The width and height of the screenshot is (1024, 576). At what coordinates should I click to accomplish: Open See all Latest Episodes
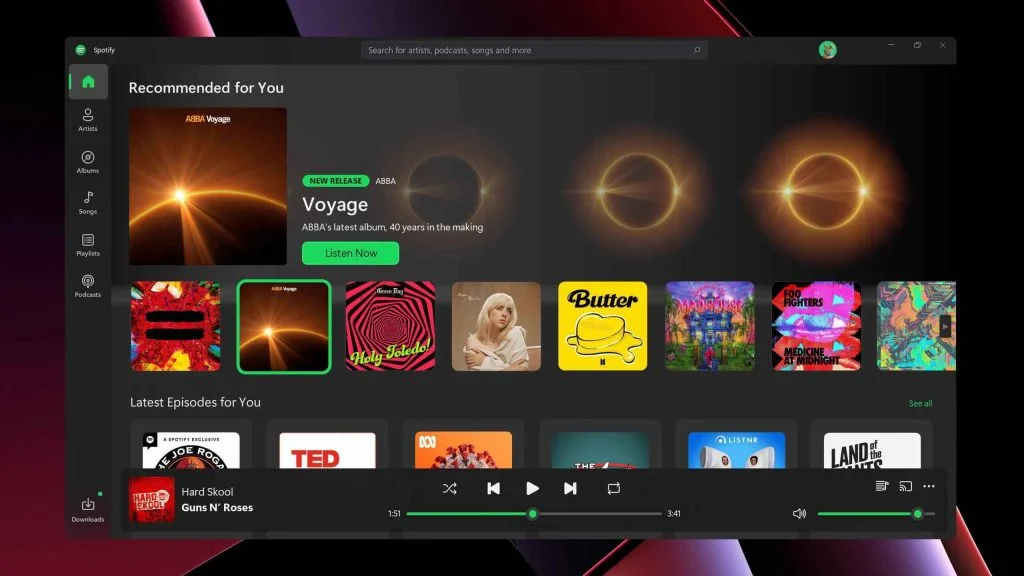920,402
